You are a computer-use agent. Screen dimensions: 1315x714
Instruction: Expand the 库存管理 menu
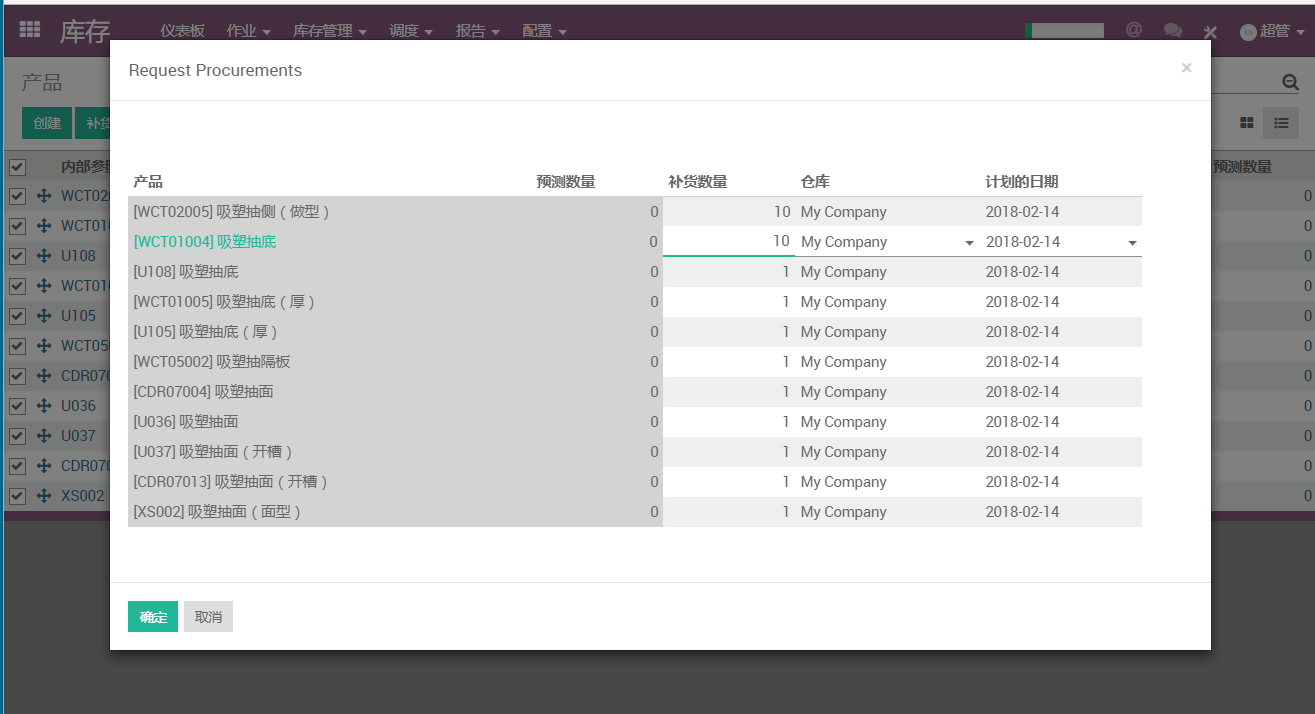(329, 31)
